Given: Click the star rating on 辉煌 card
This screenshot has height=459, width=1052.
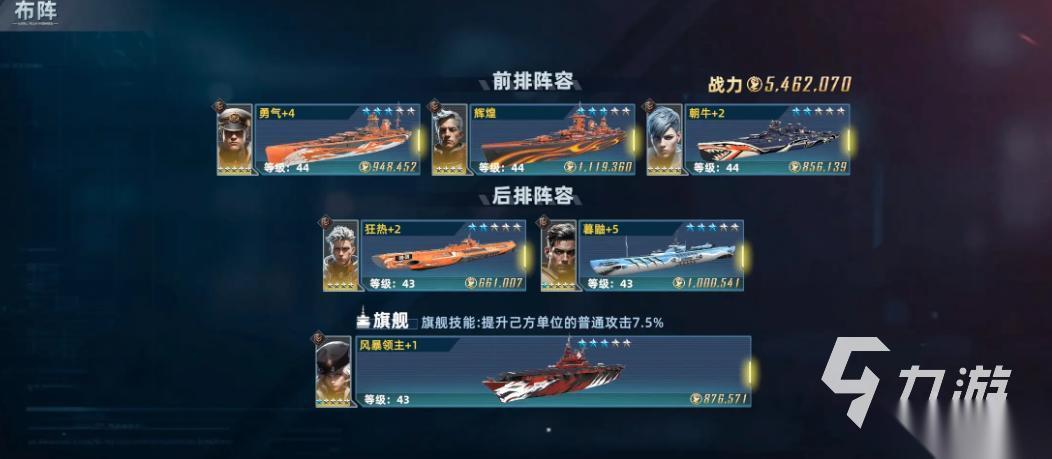Looking at the screenshot, I should pyautogui.click(x=603, y=111).
